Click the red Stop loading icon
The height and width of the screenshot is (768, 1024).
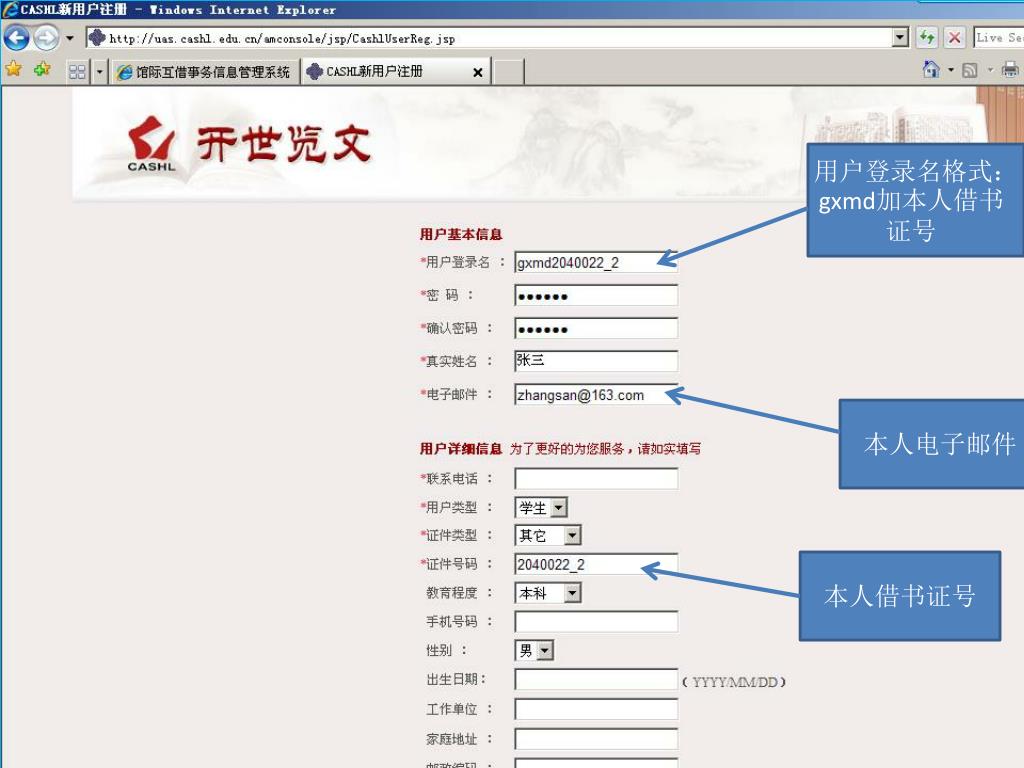[x=954, y=38]
